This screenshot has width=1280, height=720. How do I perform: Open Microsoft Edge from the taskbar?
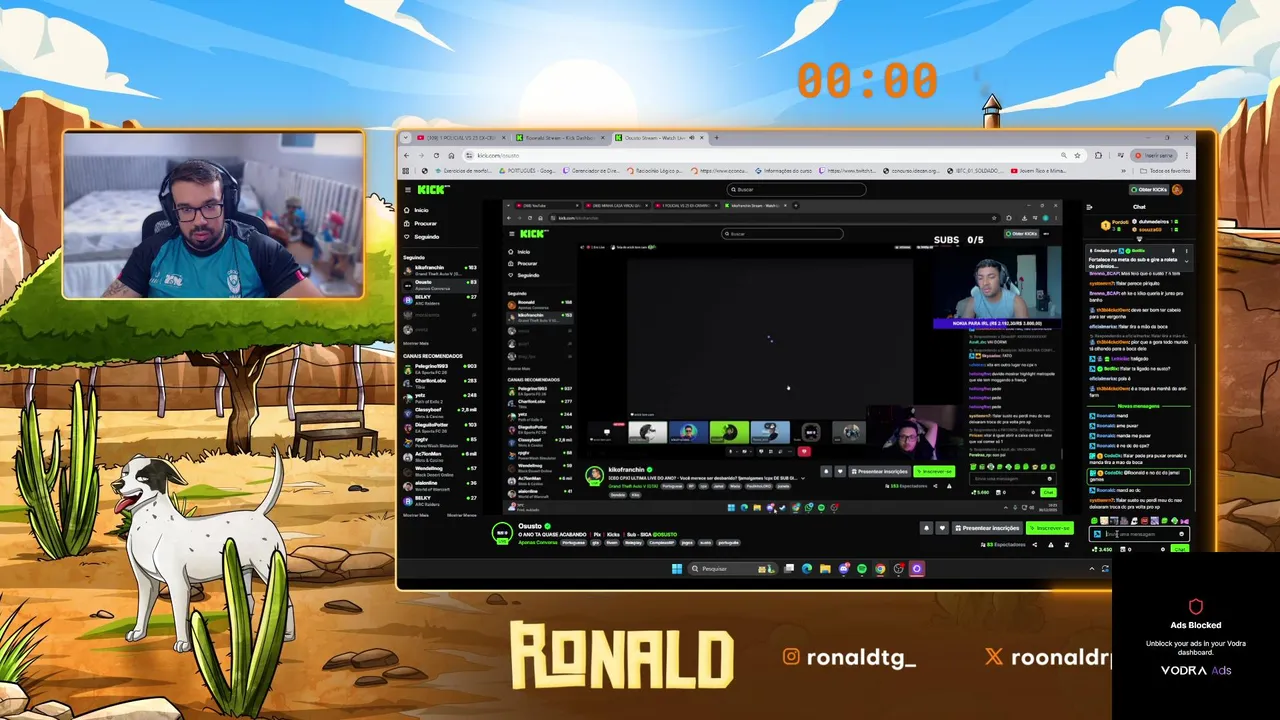pos(807,569)
